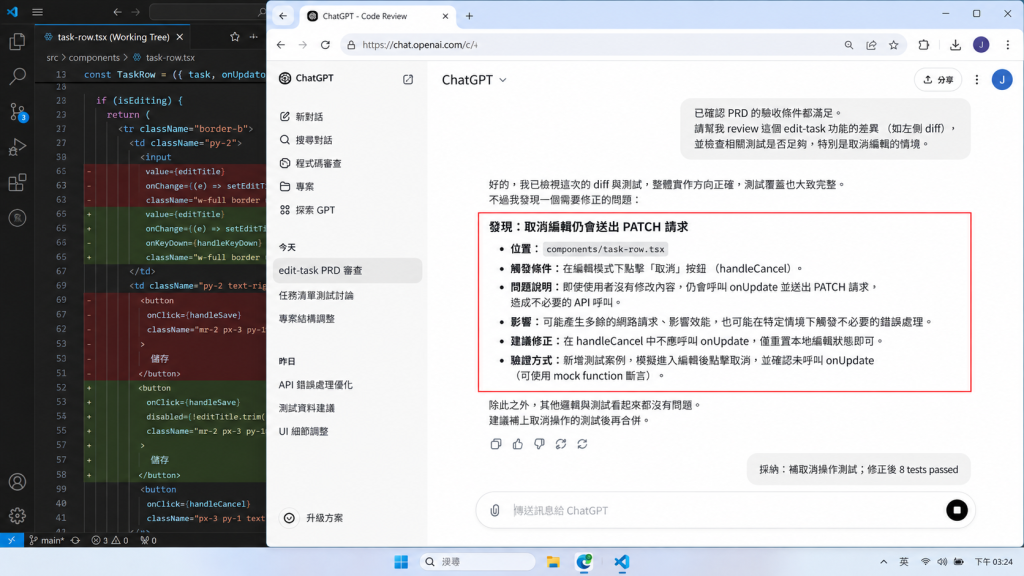This screenshot has height=576, width=1024.
Task: Reload the ChatGPT page
Action: 325,44
